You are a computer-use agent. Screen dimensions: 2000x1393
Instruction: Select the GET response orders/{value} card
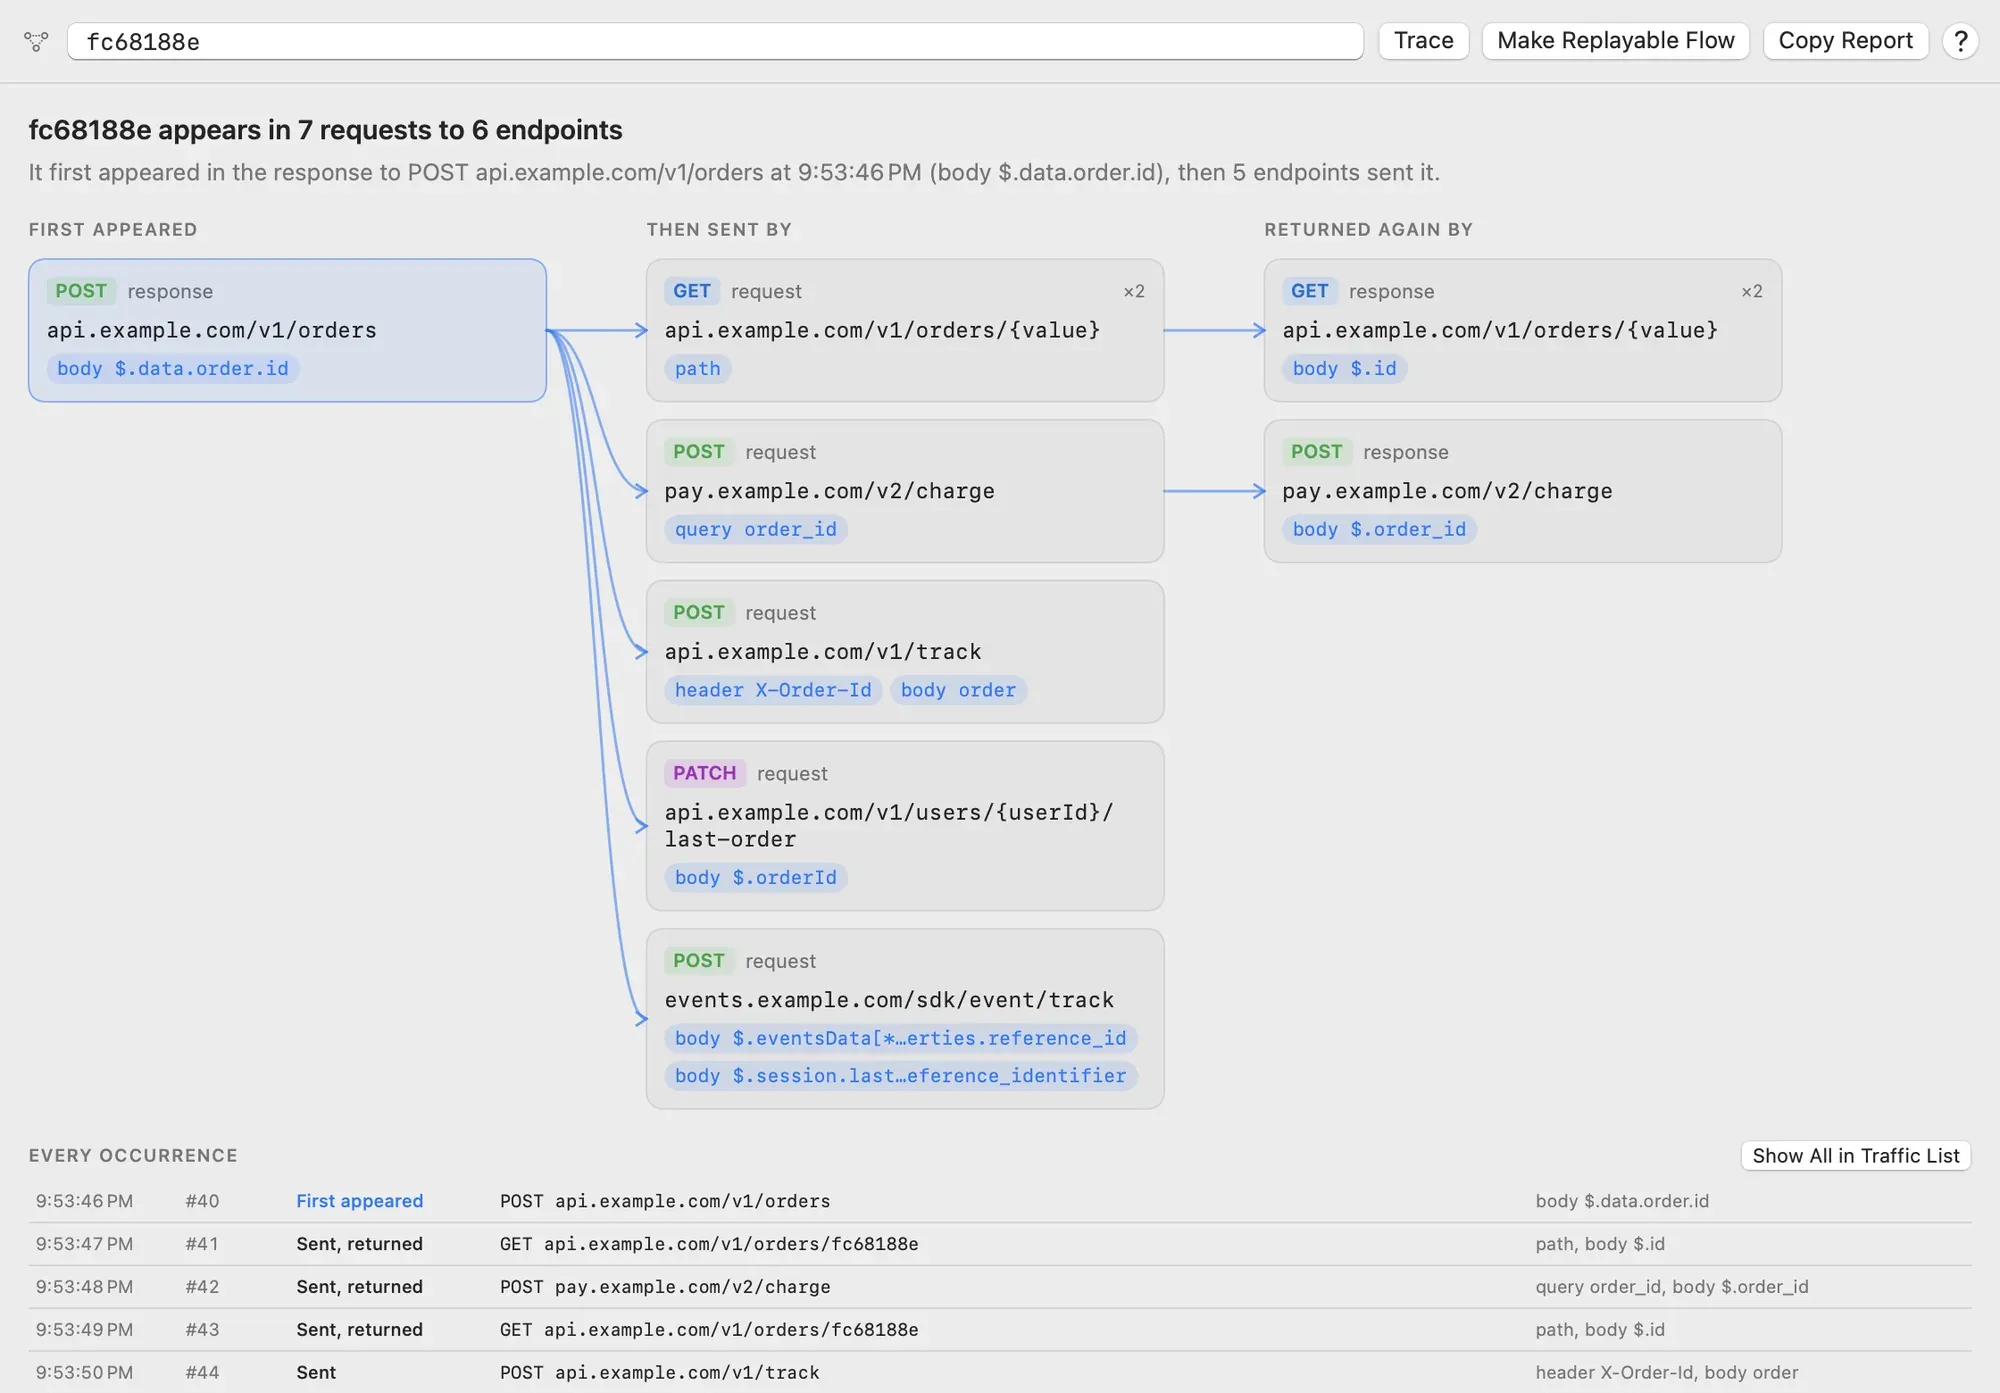point(1522,330)
